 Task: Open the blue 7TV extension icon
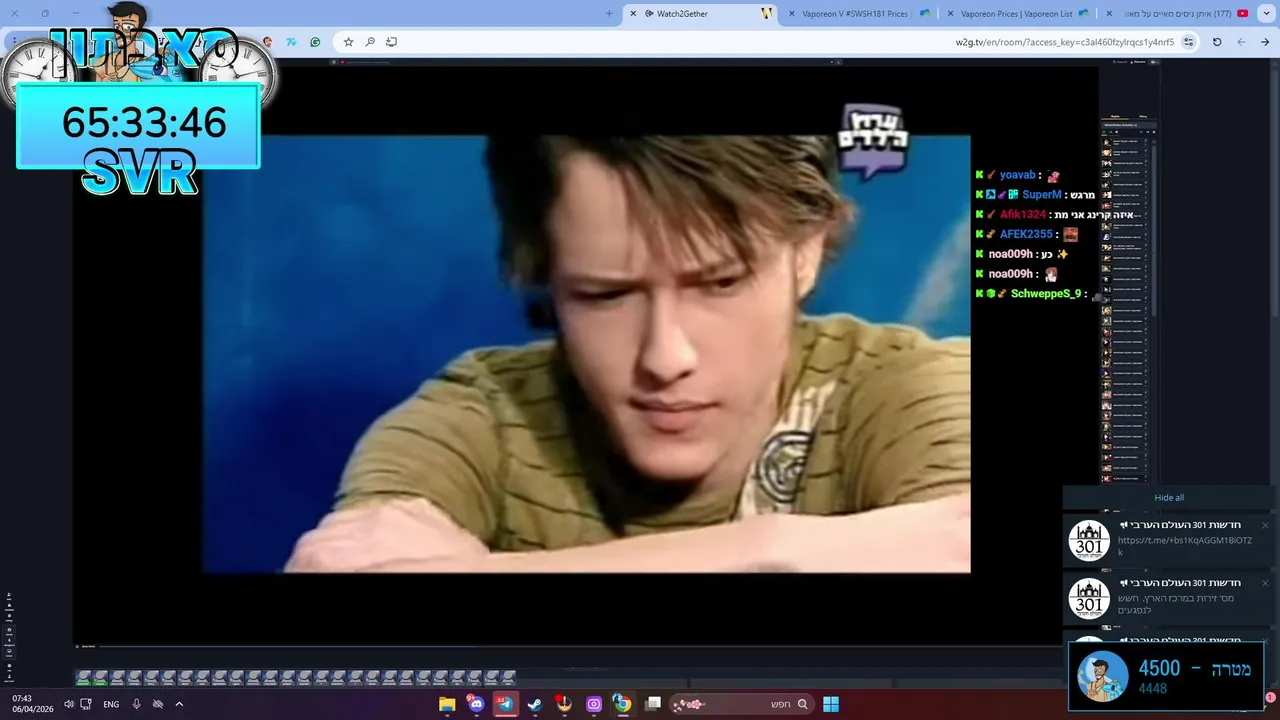point(291,42)
